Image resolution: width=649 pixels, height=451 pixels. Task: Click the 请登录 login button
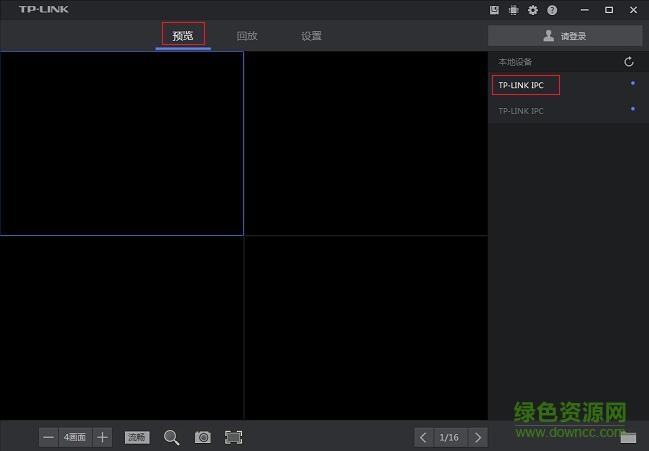564,36
